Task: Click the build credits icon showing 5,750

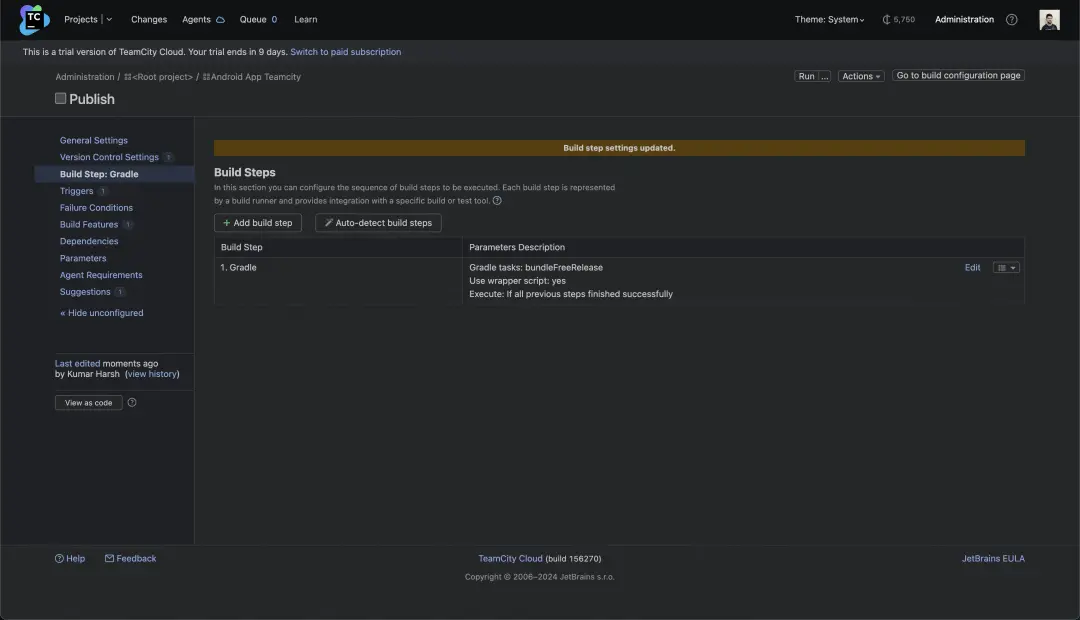Action: tap(887, 20)
